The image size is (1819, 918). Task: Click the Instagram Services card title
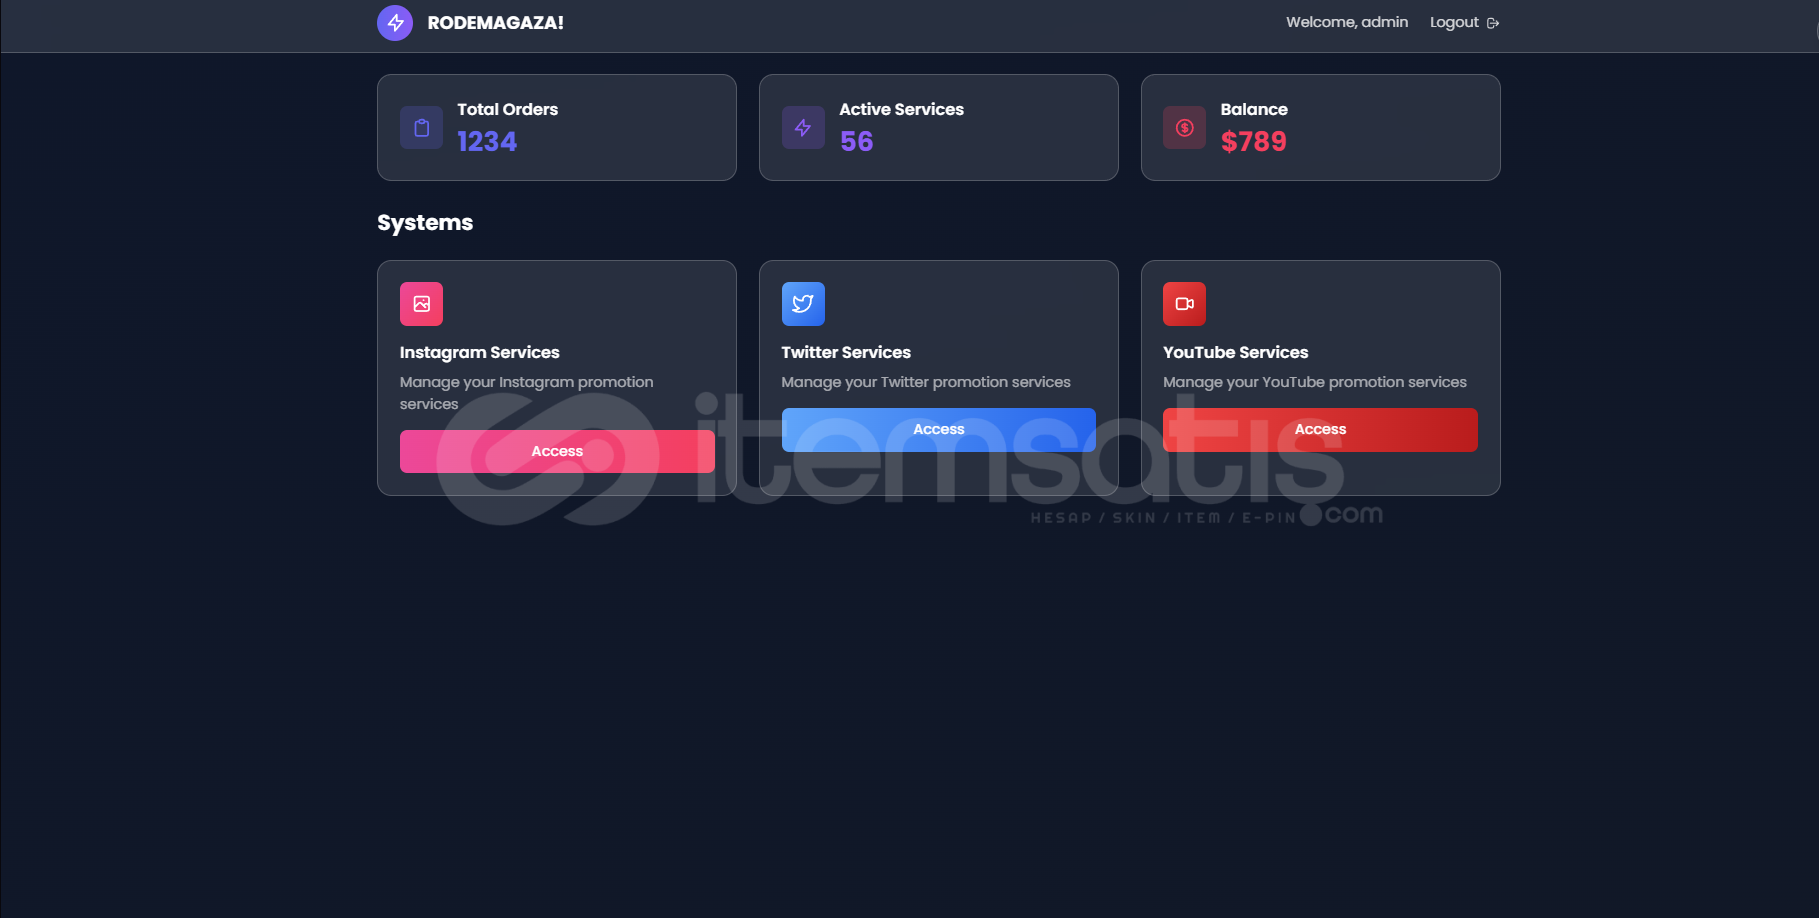[x=480, y=352]
